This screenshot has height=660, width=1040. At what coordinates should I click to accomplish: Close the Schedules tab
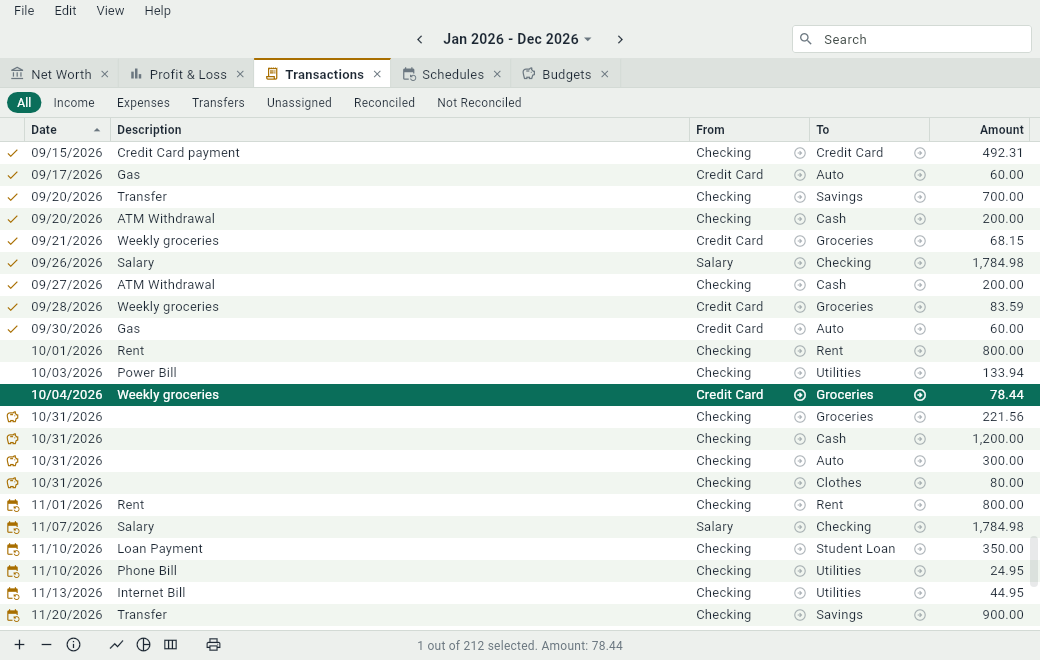[x=497, y=74]
